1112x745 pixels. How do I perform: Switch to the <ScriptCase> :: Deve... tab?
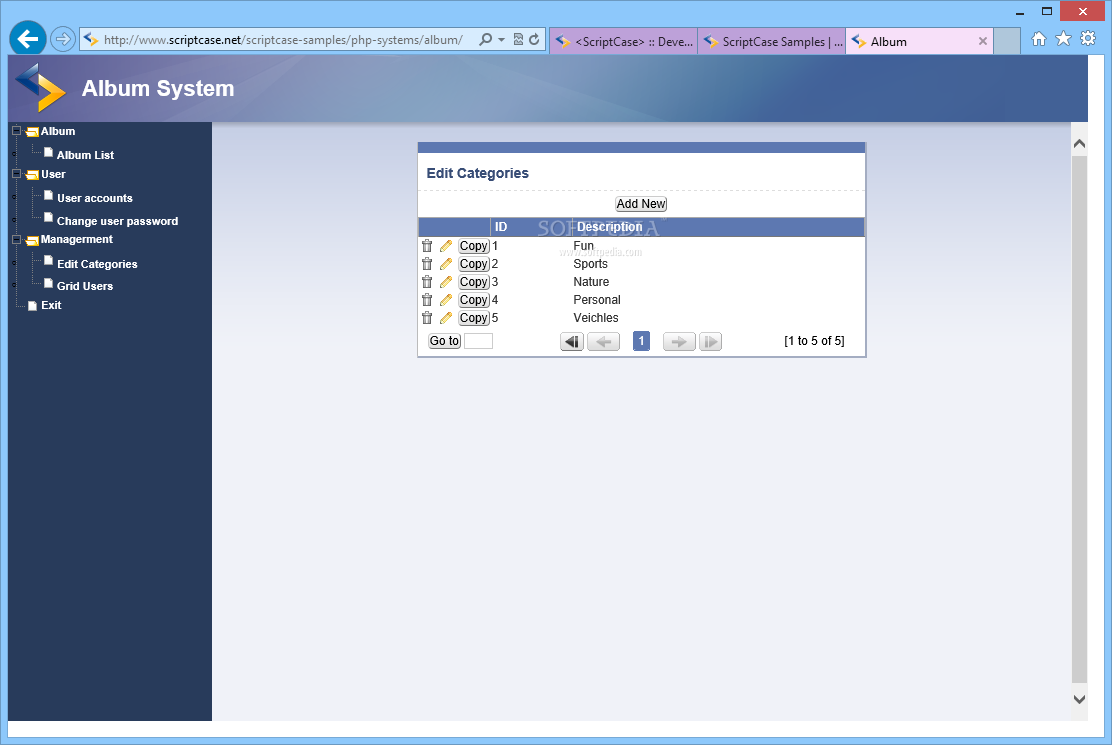click(x=624, y=42)
